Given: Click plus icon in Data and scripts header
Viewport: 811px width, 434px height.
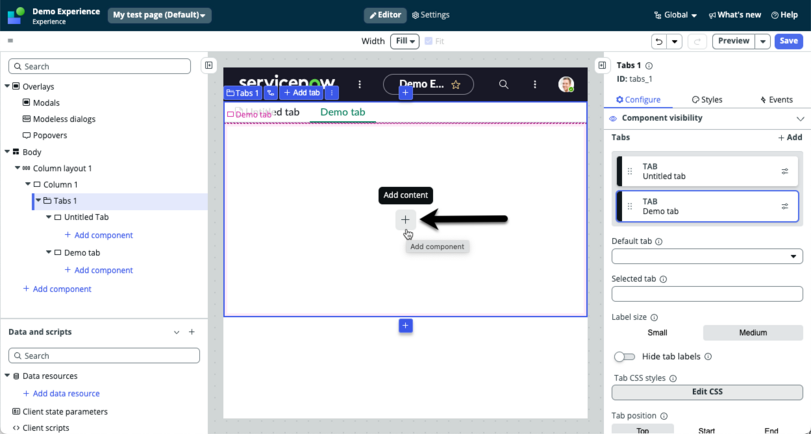Looking at the screenshot, I should [192, 332].
